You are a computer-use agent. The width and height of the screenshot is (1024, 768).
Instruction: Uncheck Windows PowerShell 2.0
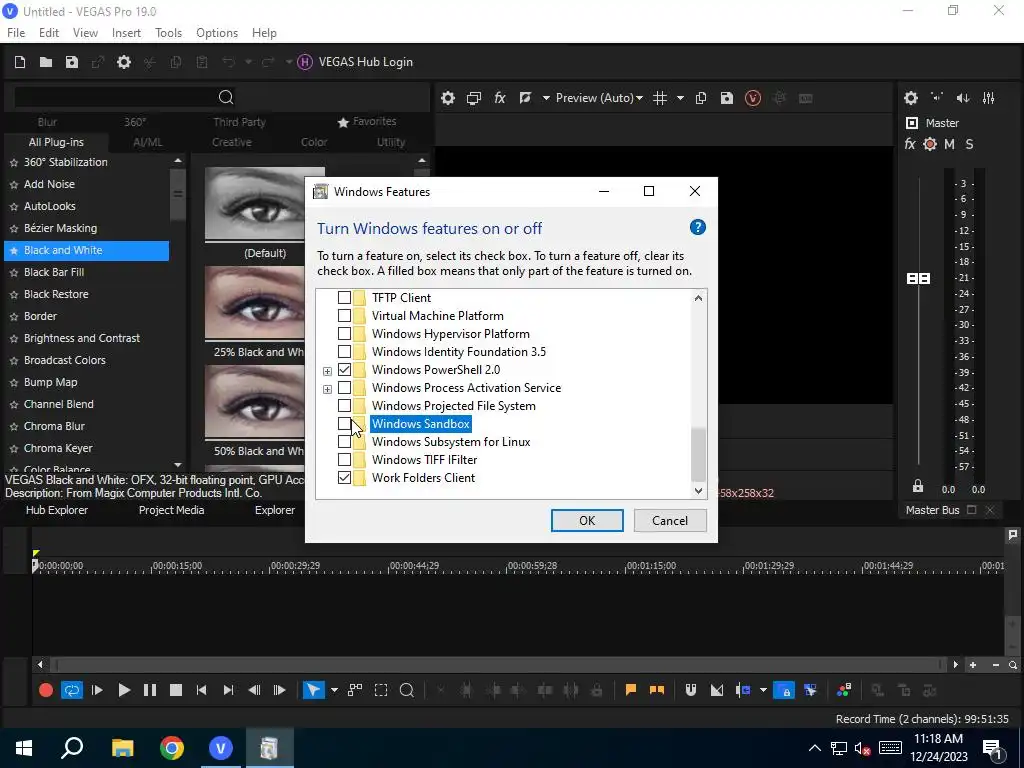coord(344,370)
